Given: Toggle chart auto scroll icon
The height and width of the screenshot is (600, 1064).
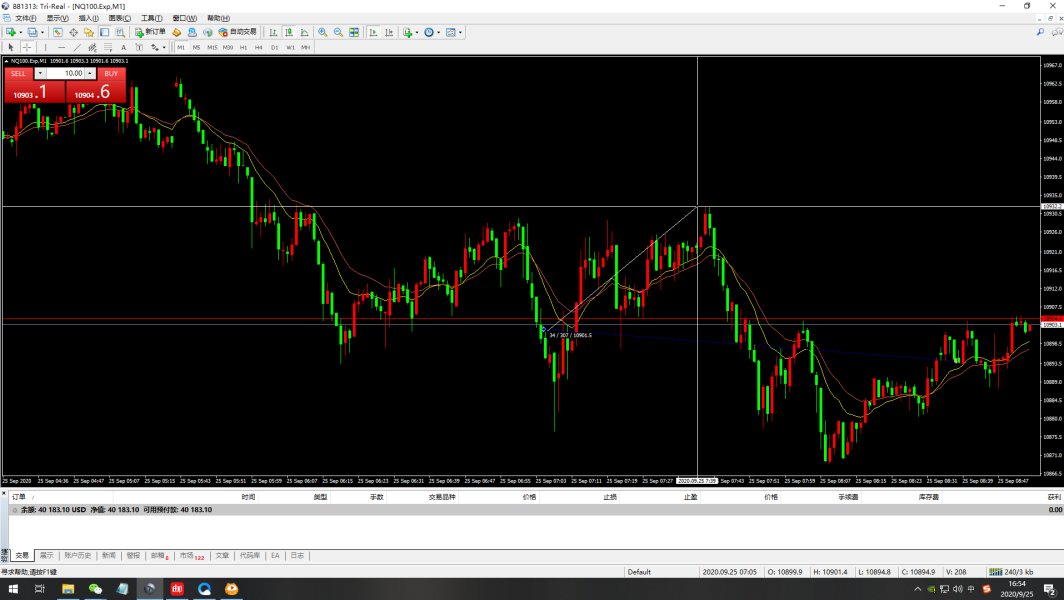Looking at the screenshot, I should [x=373, y=32].
